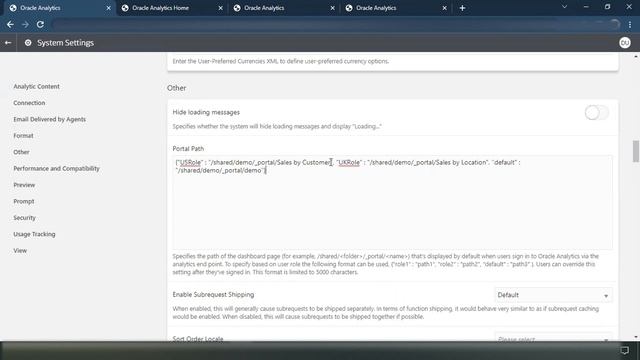This screenshot has height=360, width=640.
Task: Open Performance and Compatibility section
Action: coord(56,168)
